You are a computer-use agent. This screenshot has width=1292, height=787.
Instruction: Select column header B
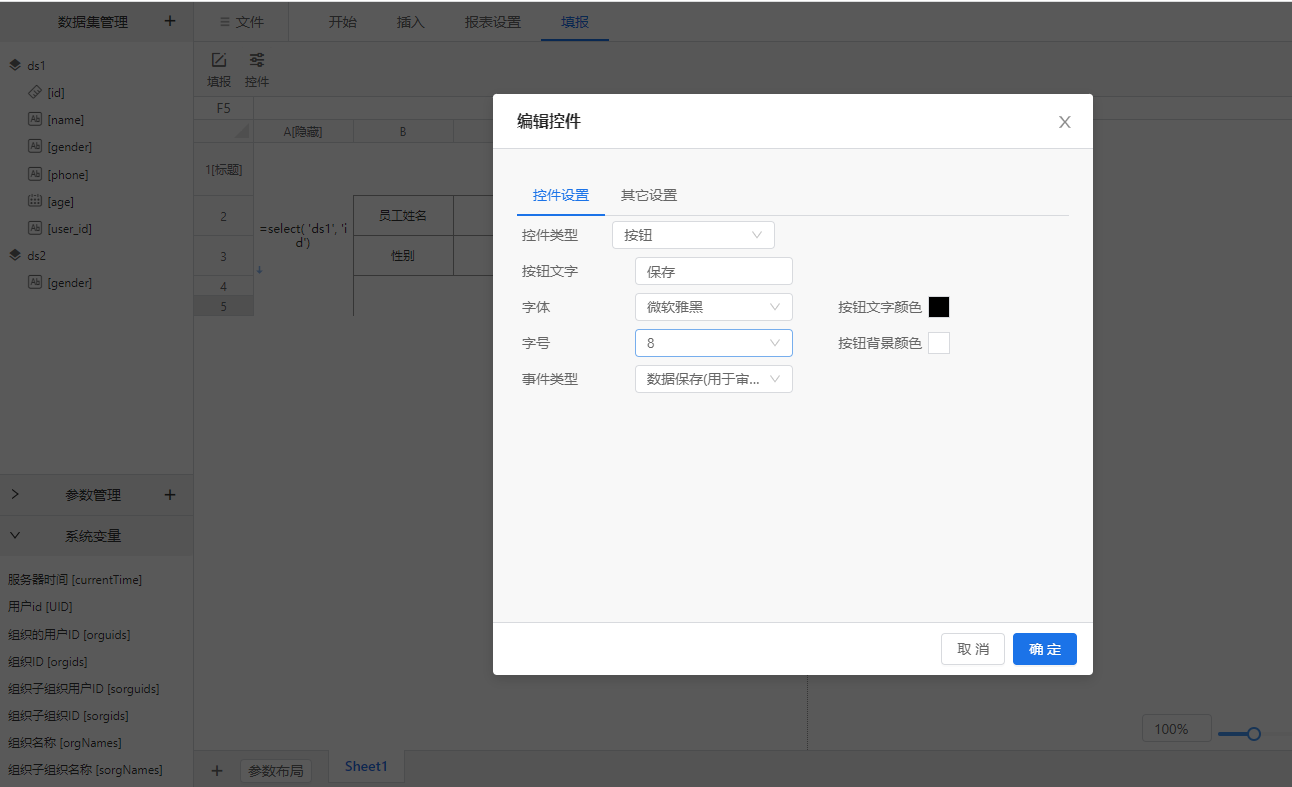click(x=403, y=131)
